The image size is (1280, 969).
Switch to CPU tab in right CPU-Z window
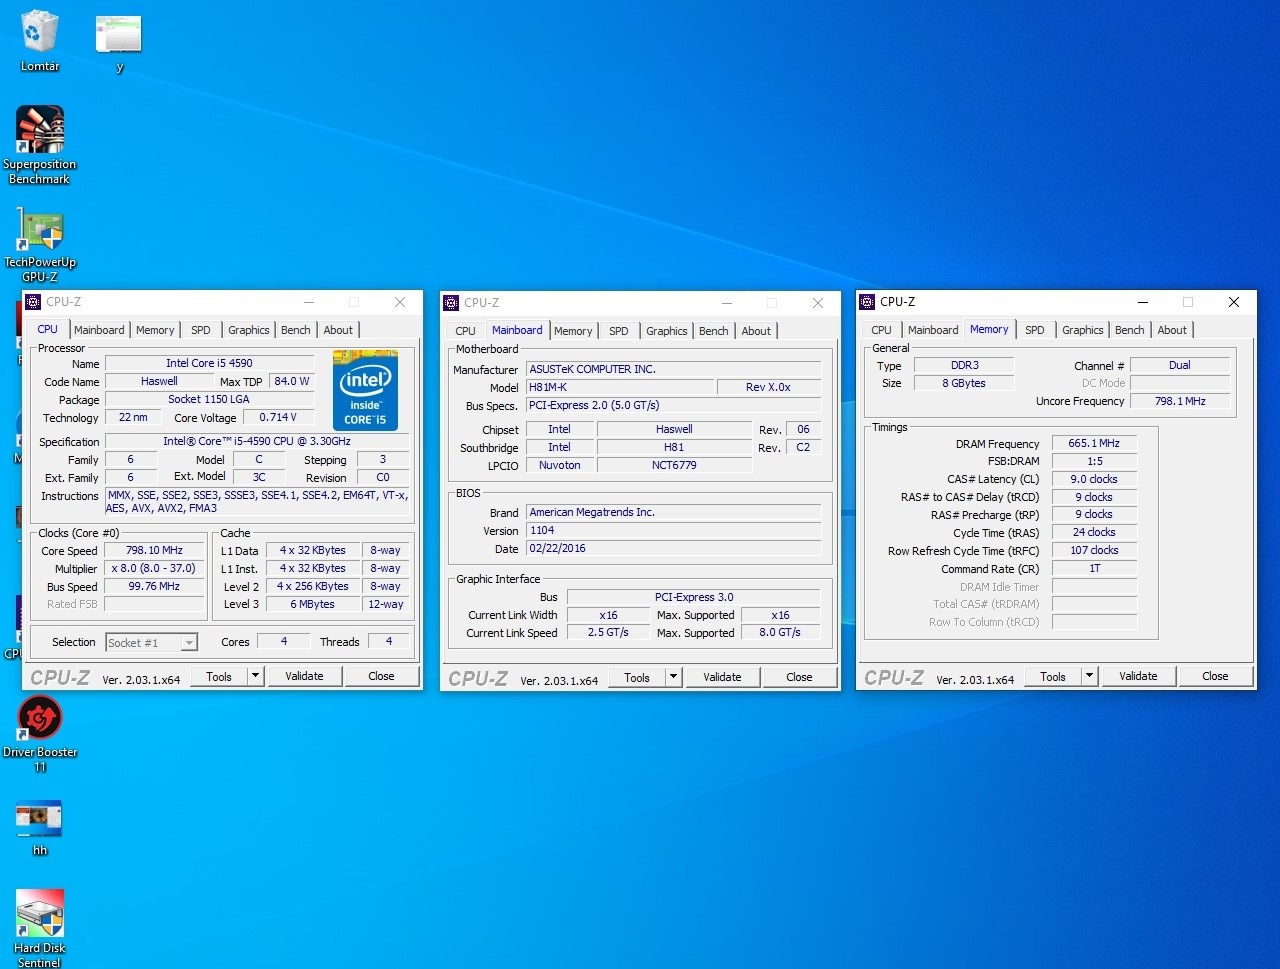coord(881,330)
